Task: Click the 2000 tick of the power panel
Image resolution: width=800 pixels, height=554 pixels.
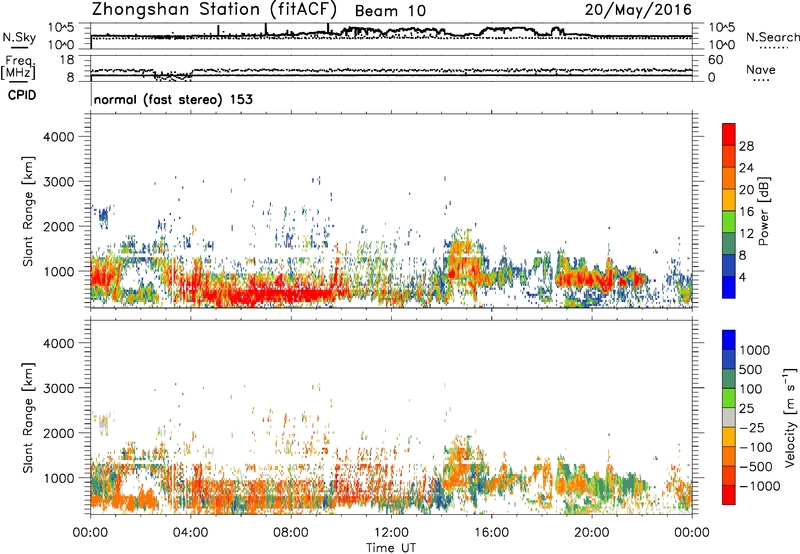Action: 59,226
